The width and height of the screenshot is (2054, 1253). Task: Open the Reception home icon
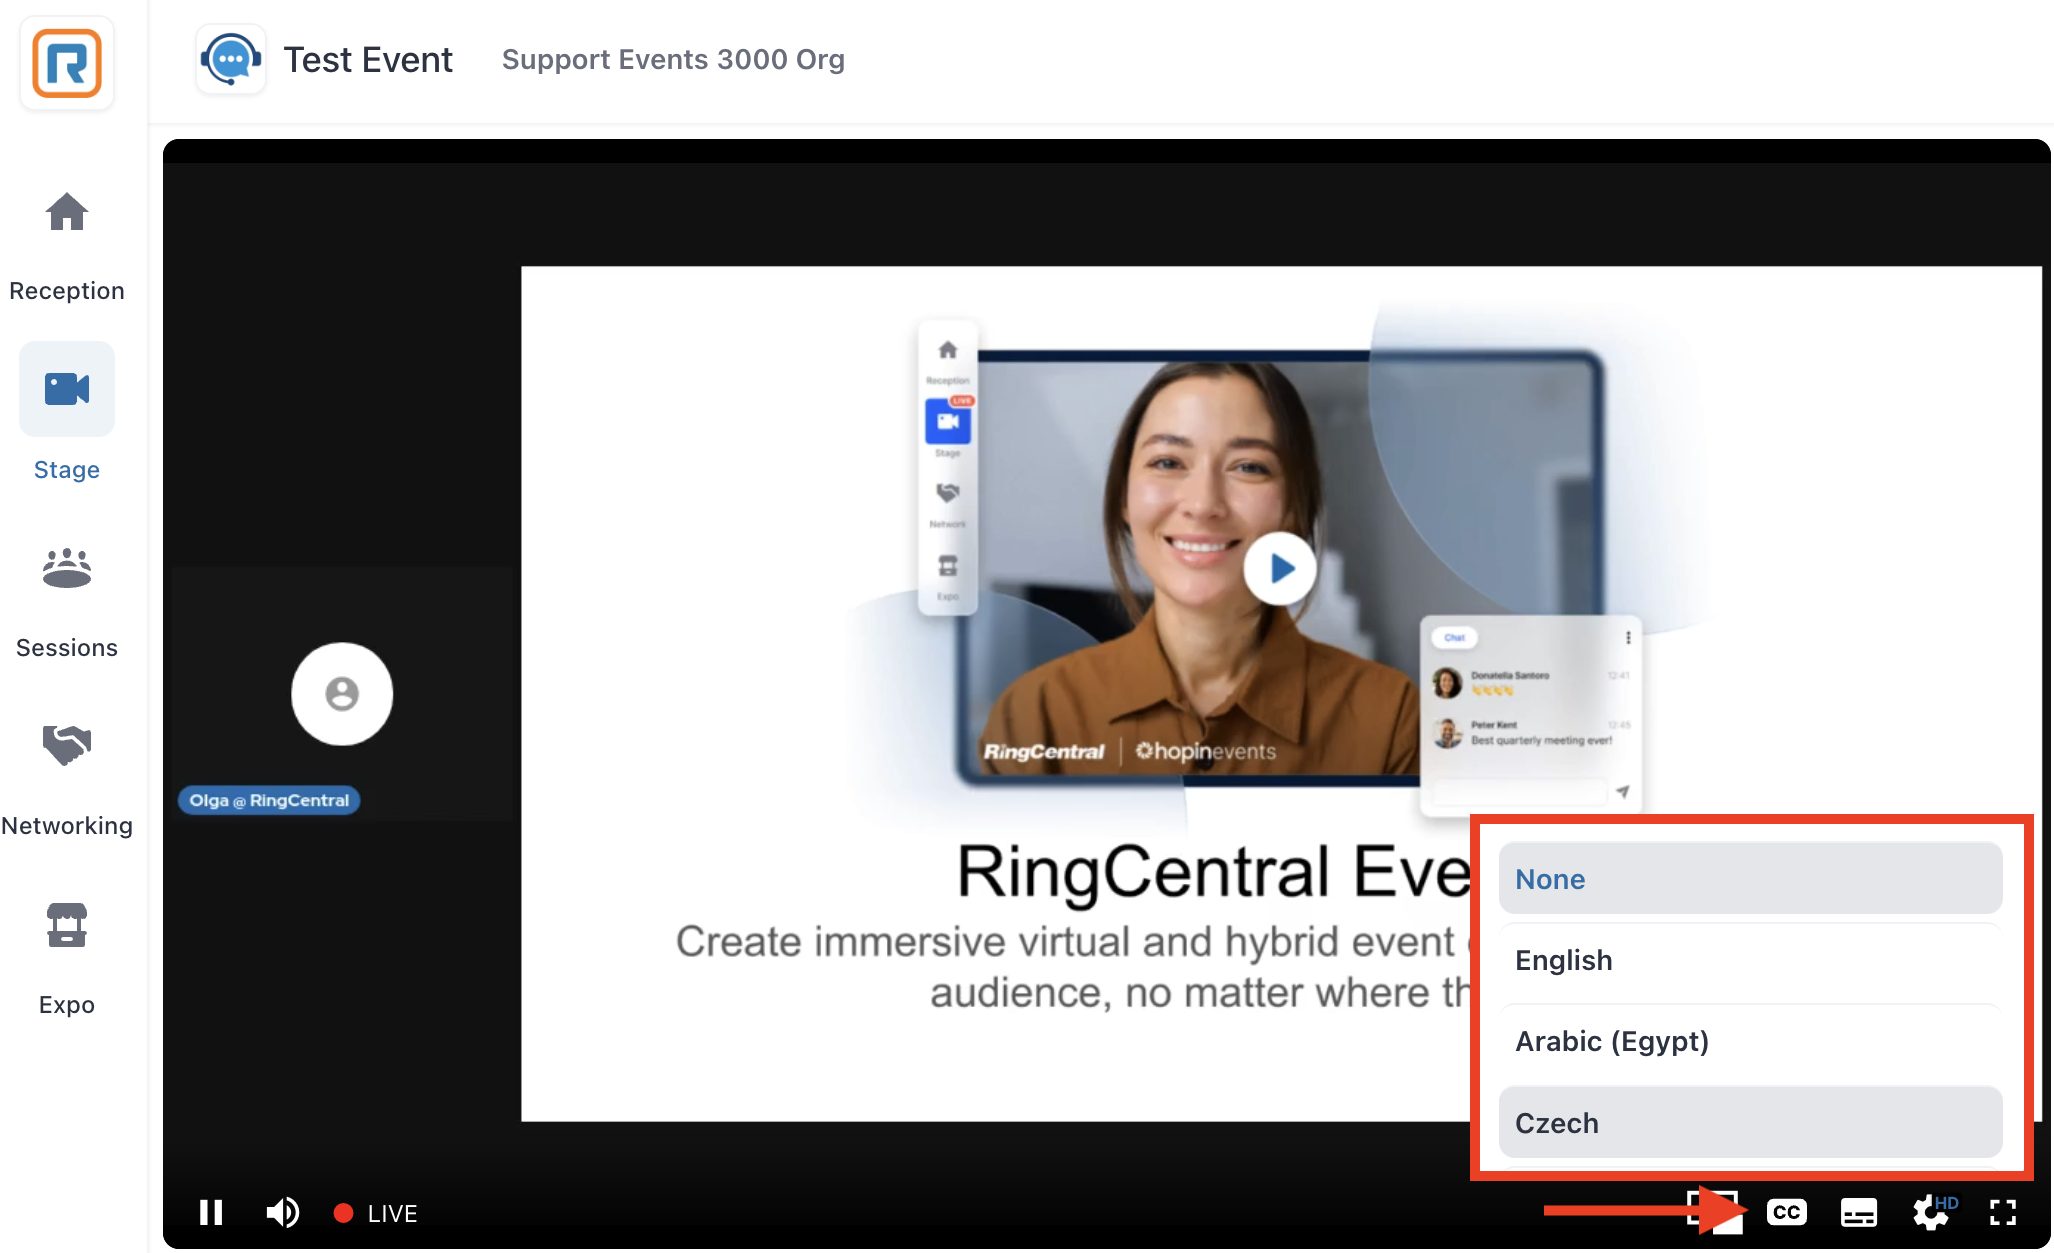click(x=67, y=212)
